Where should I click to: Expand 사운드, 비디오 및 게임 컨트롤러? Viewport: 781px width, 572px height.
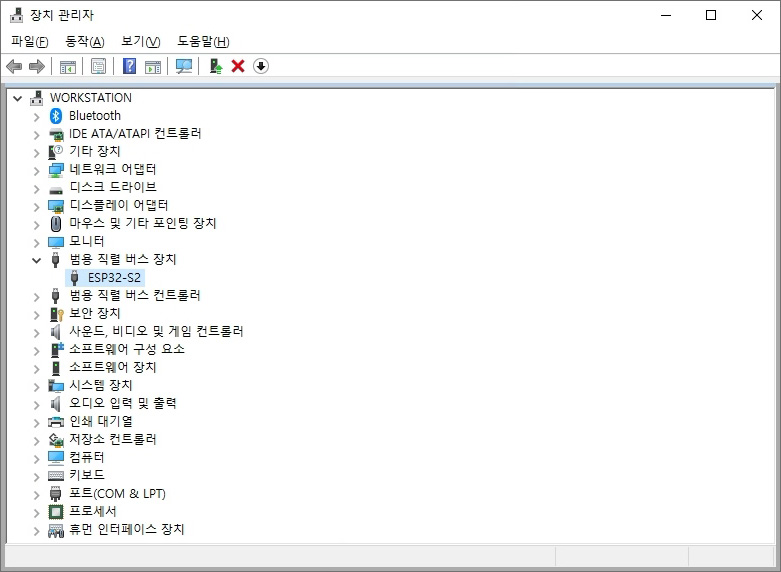(x=36, y=333)
